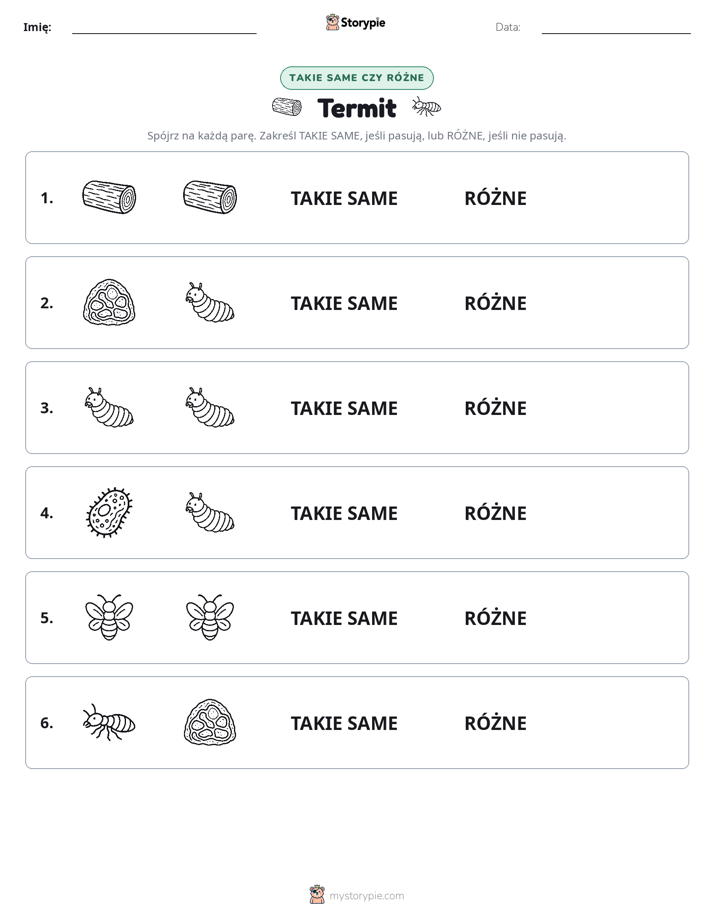Click the termite mound picture in row 2
The height and width of the screenshot is (924, 714).
[109, 302]
